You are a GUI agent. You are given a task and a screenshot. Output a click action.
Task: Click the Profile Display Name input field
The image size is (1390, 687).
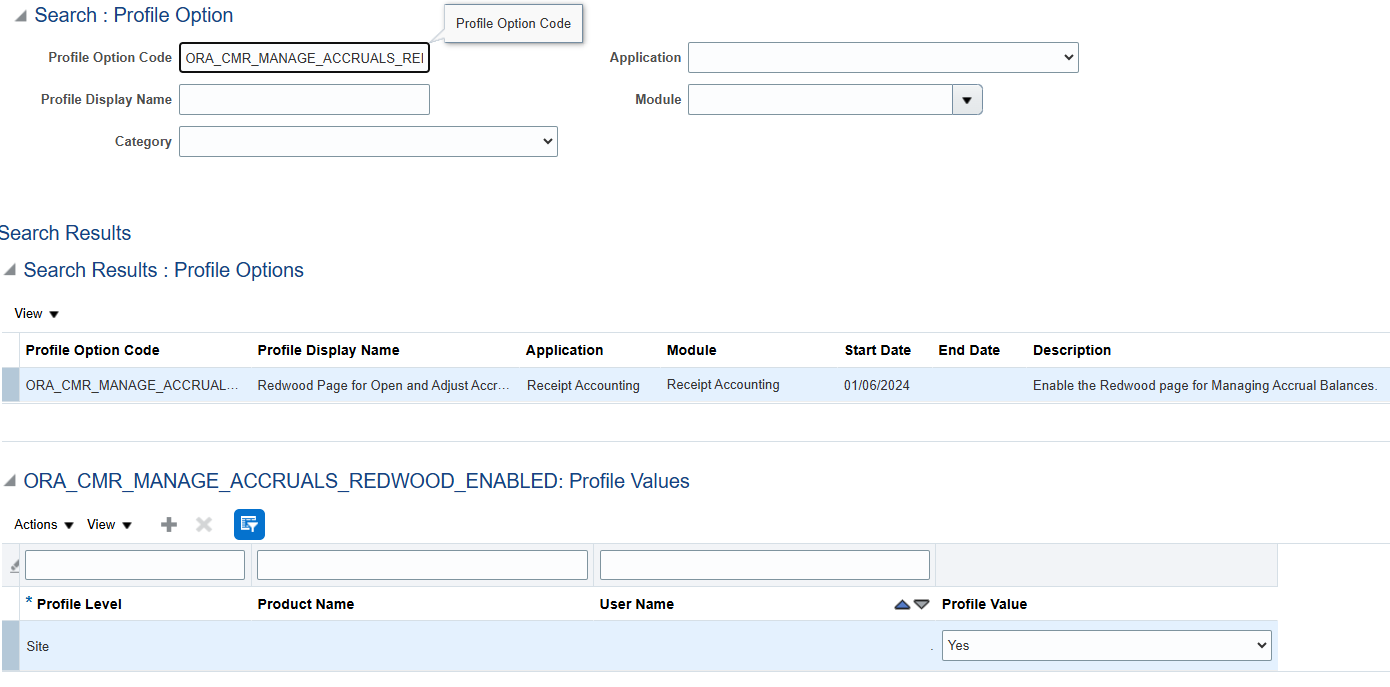(304, 100)
